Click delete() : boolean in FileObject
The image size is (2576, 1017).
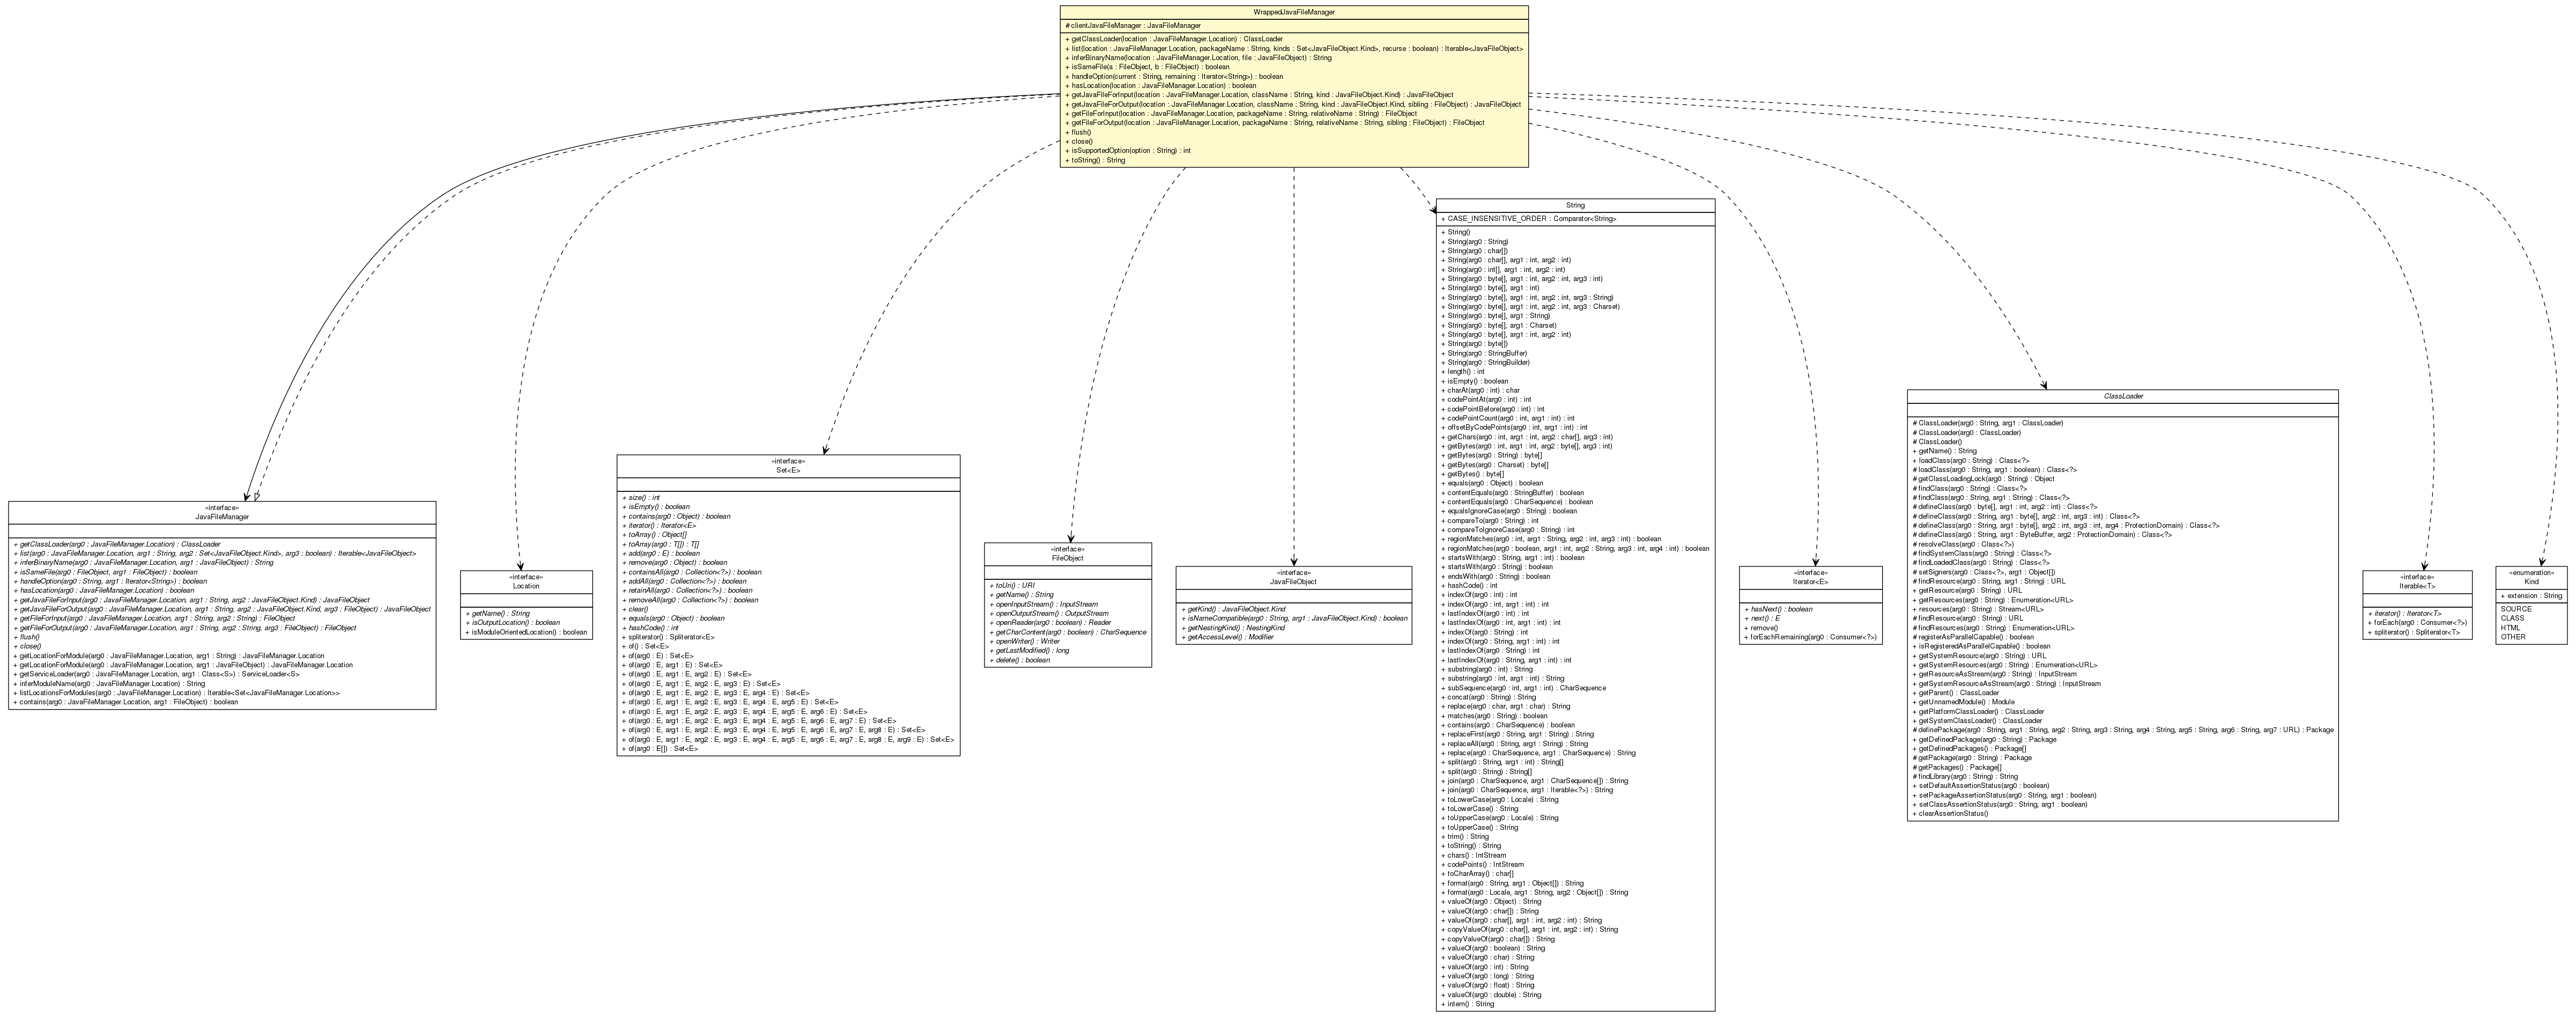[1019, 660]
